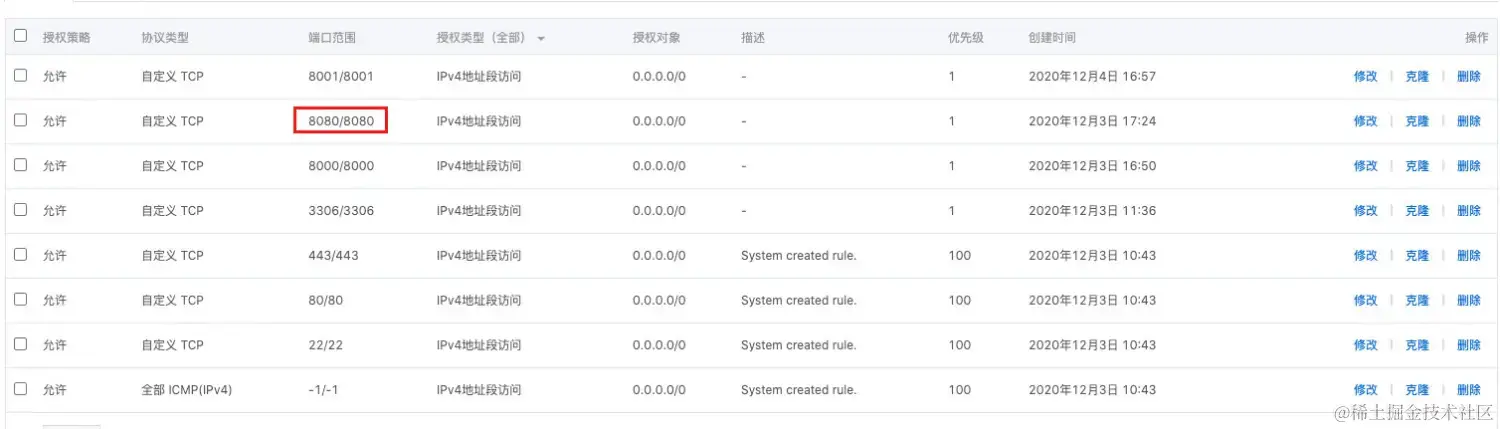Click the 优先级 column header

click(x=965, y=38)
